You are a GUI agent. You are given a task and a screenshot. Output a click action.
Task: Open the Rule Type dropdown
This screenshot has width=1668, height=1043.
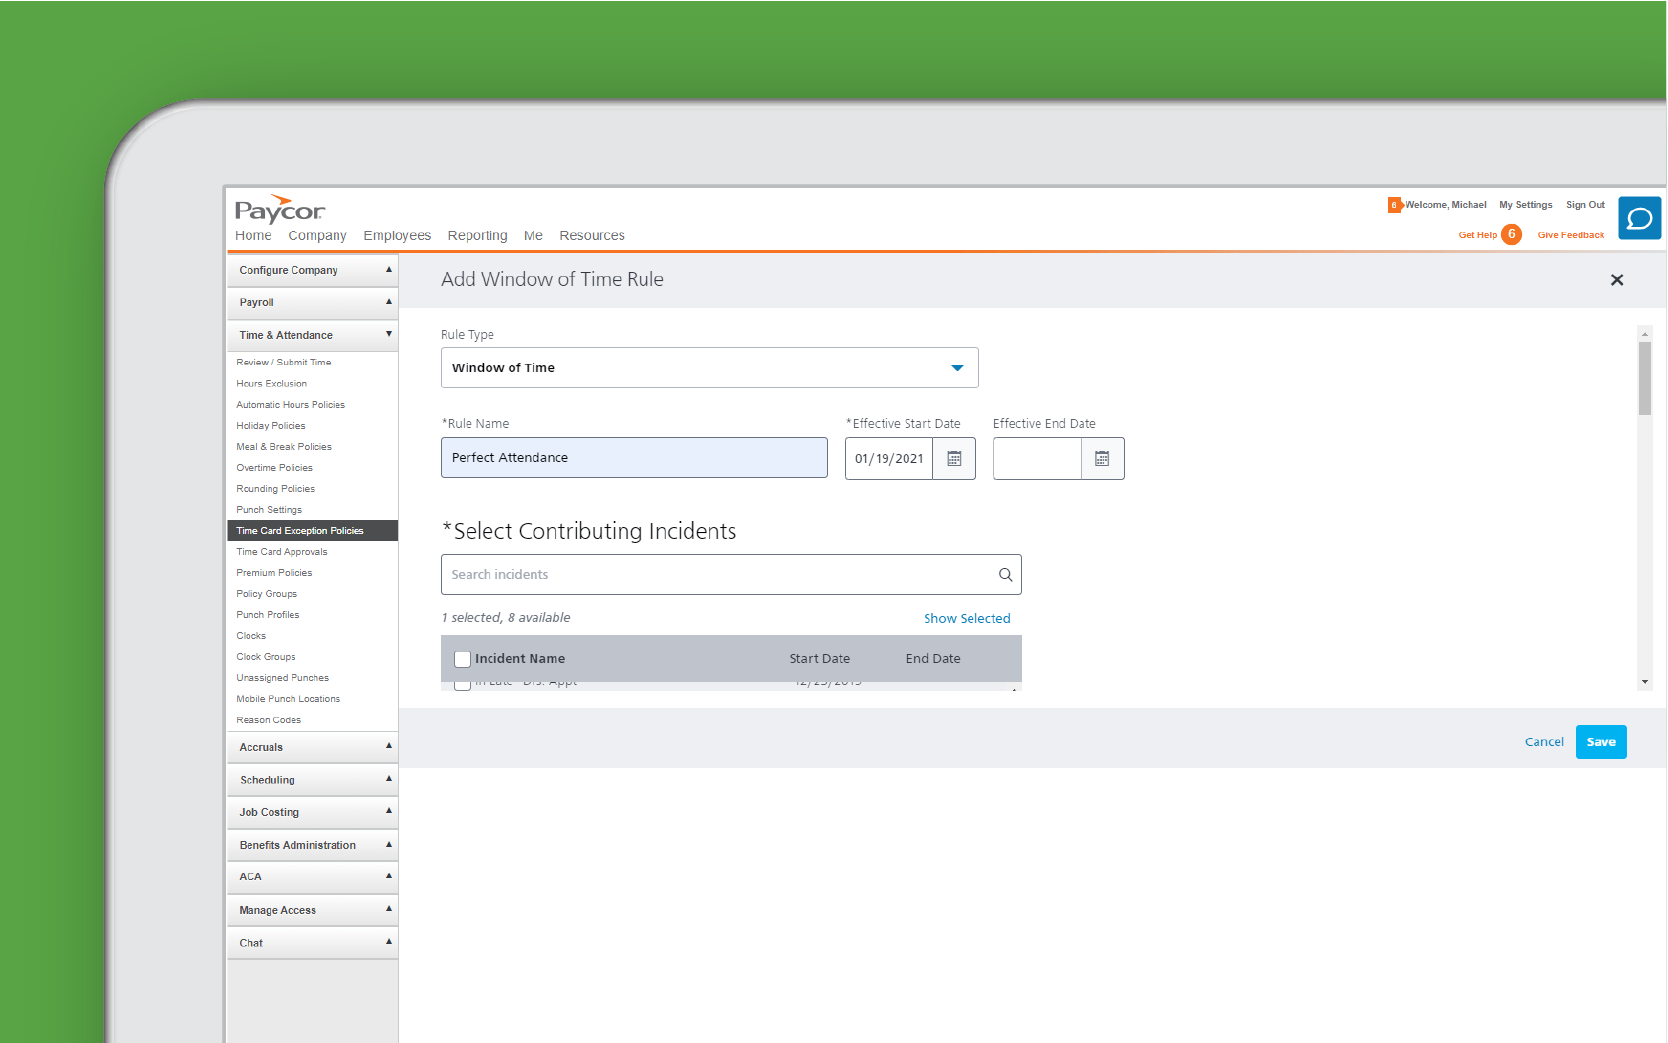pyautogui.click(x=709, y=368)
